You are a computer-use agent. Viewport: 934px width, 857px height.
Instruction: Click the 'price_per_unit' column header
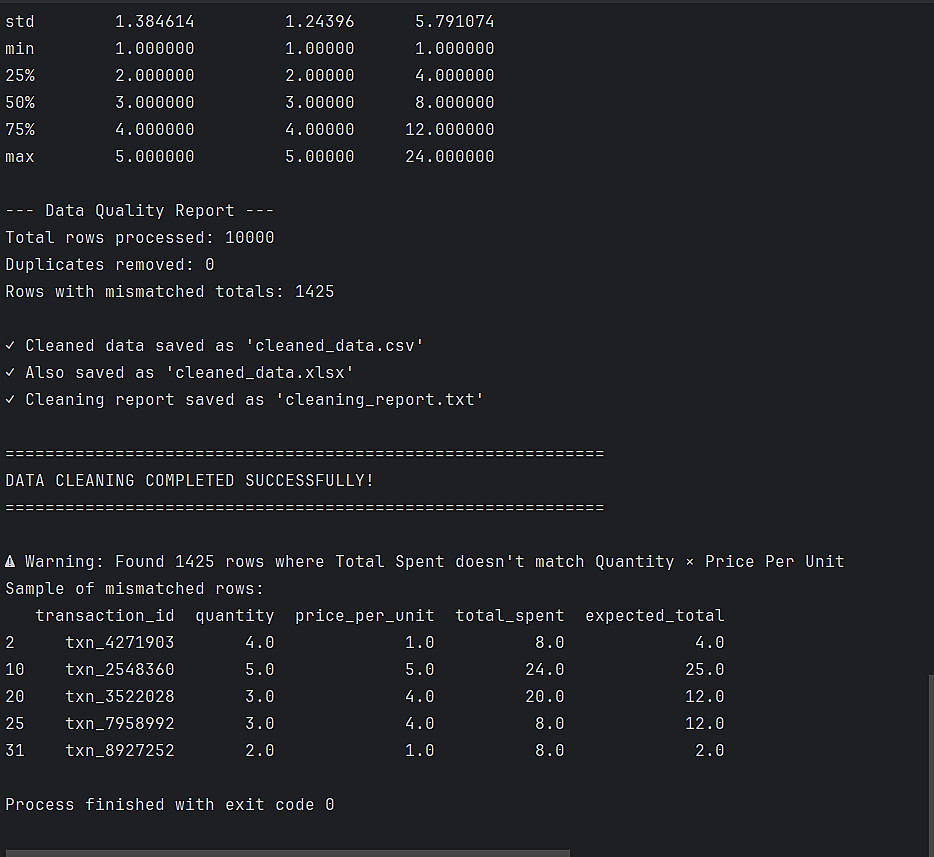click(x=365, y=615)
